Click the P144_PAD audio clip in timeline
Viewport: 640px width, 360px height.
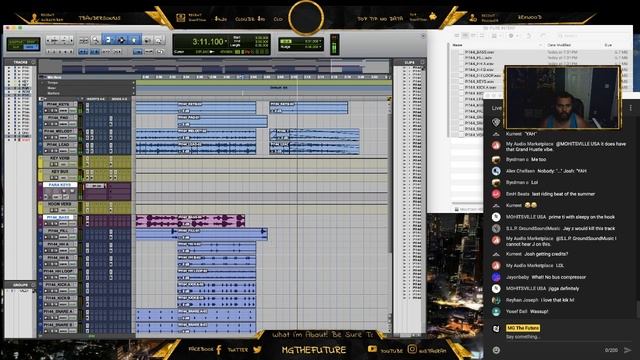[x=222, y=121]
